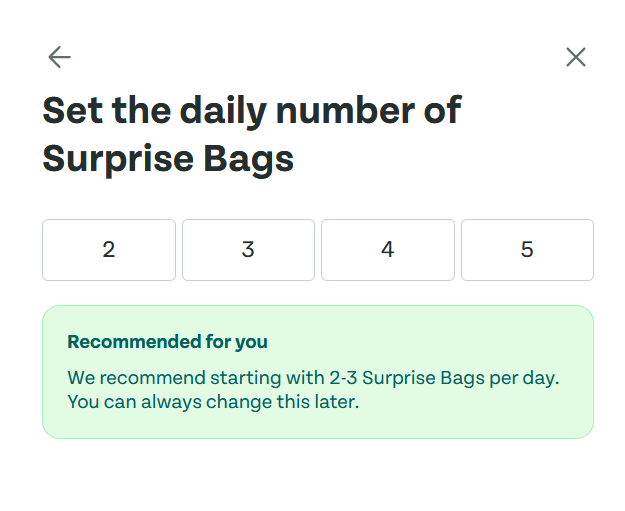
Task: Click "You can always change this later" text
Action: 212,402
